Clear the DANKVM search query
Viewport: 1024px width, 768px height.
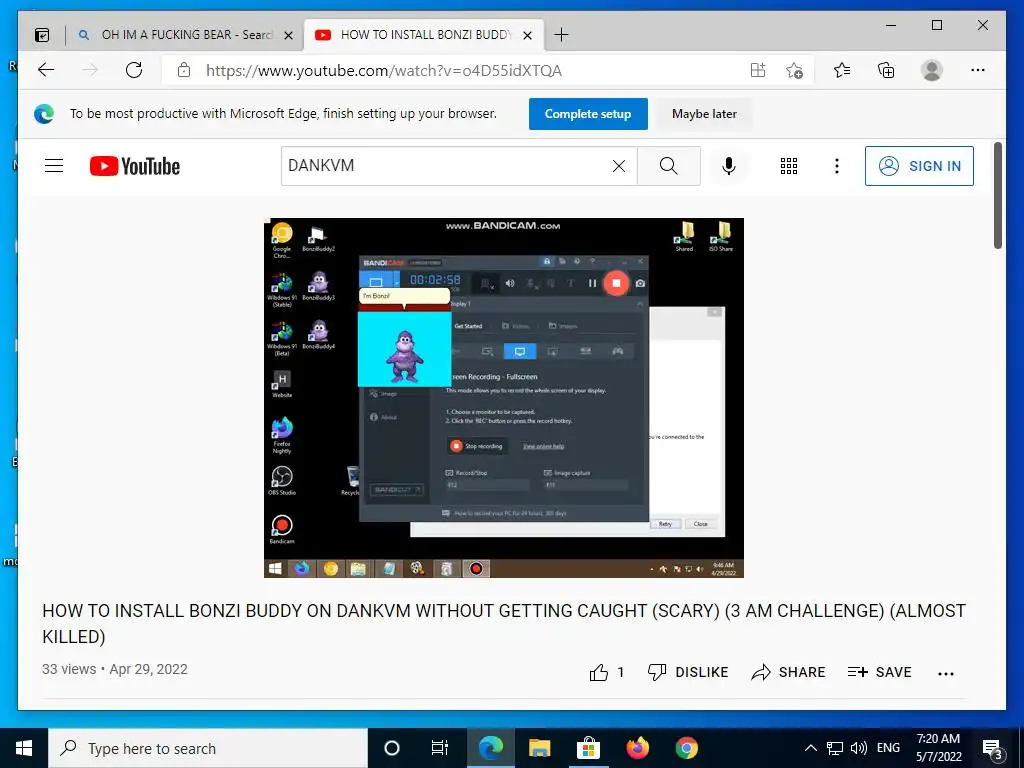618,167
